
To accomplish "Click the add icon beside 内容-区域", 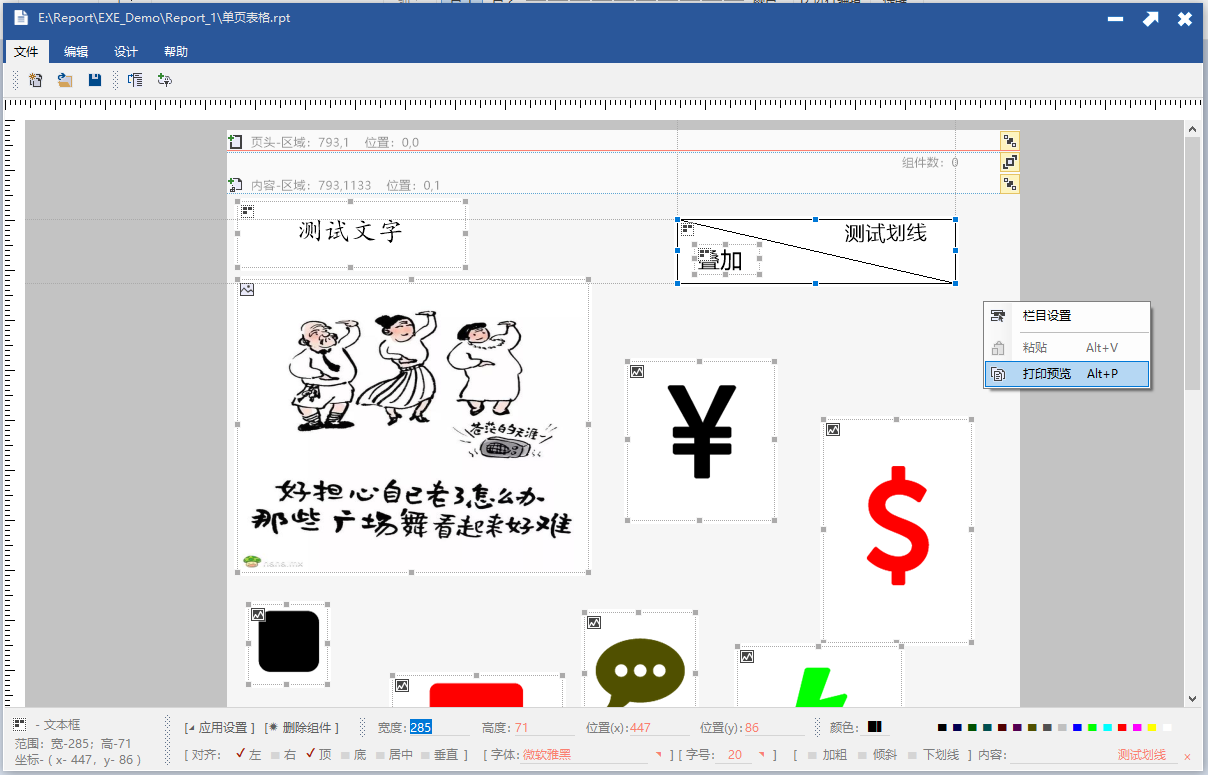I will coord(236,185).
